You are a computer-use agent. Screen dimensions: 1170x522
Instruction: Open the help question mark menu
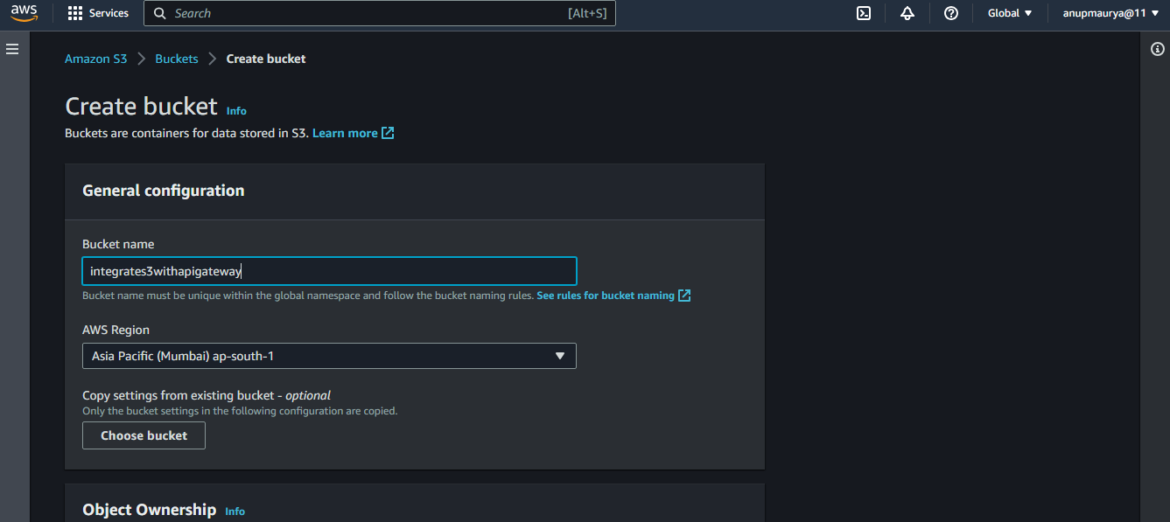[x=951, y=13]
